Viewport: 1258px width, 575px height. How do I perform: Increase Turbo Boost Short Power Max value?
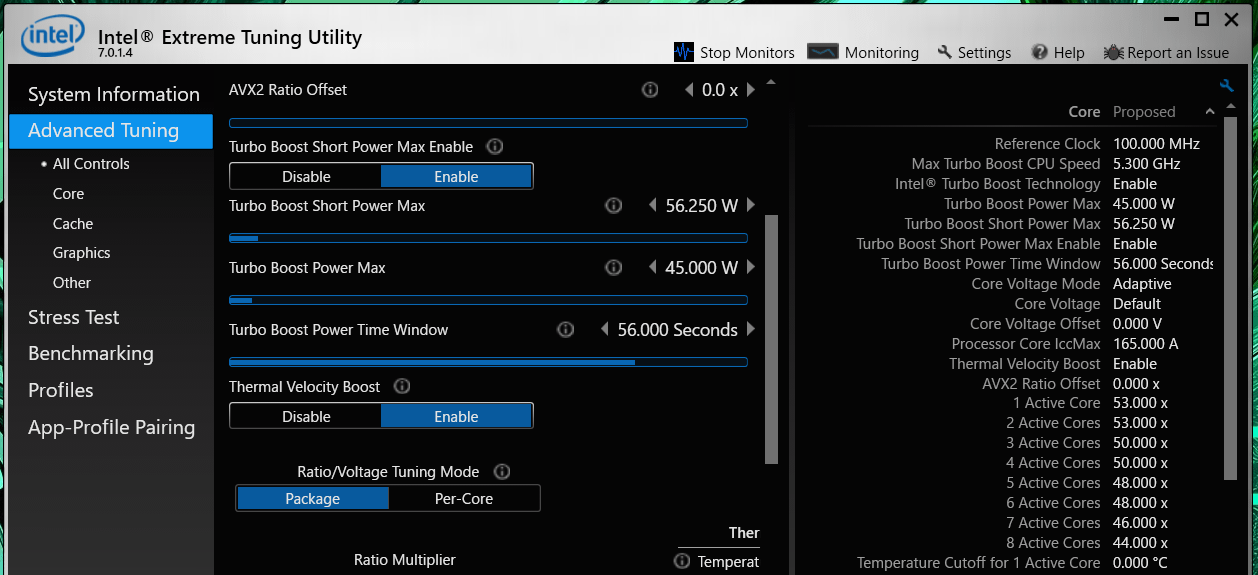[751, 206]
